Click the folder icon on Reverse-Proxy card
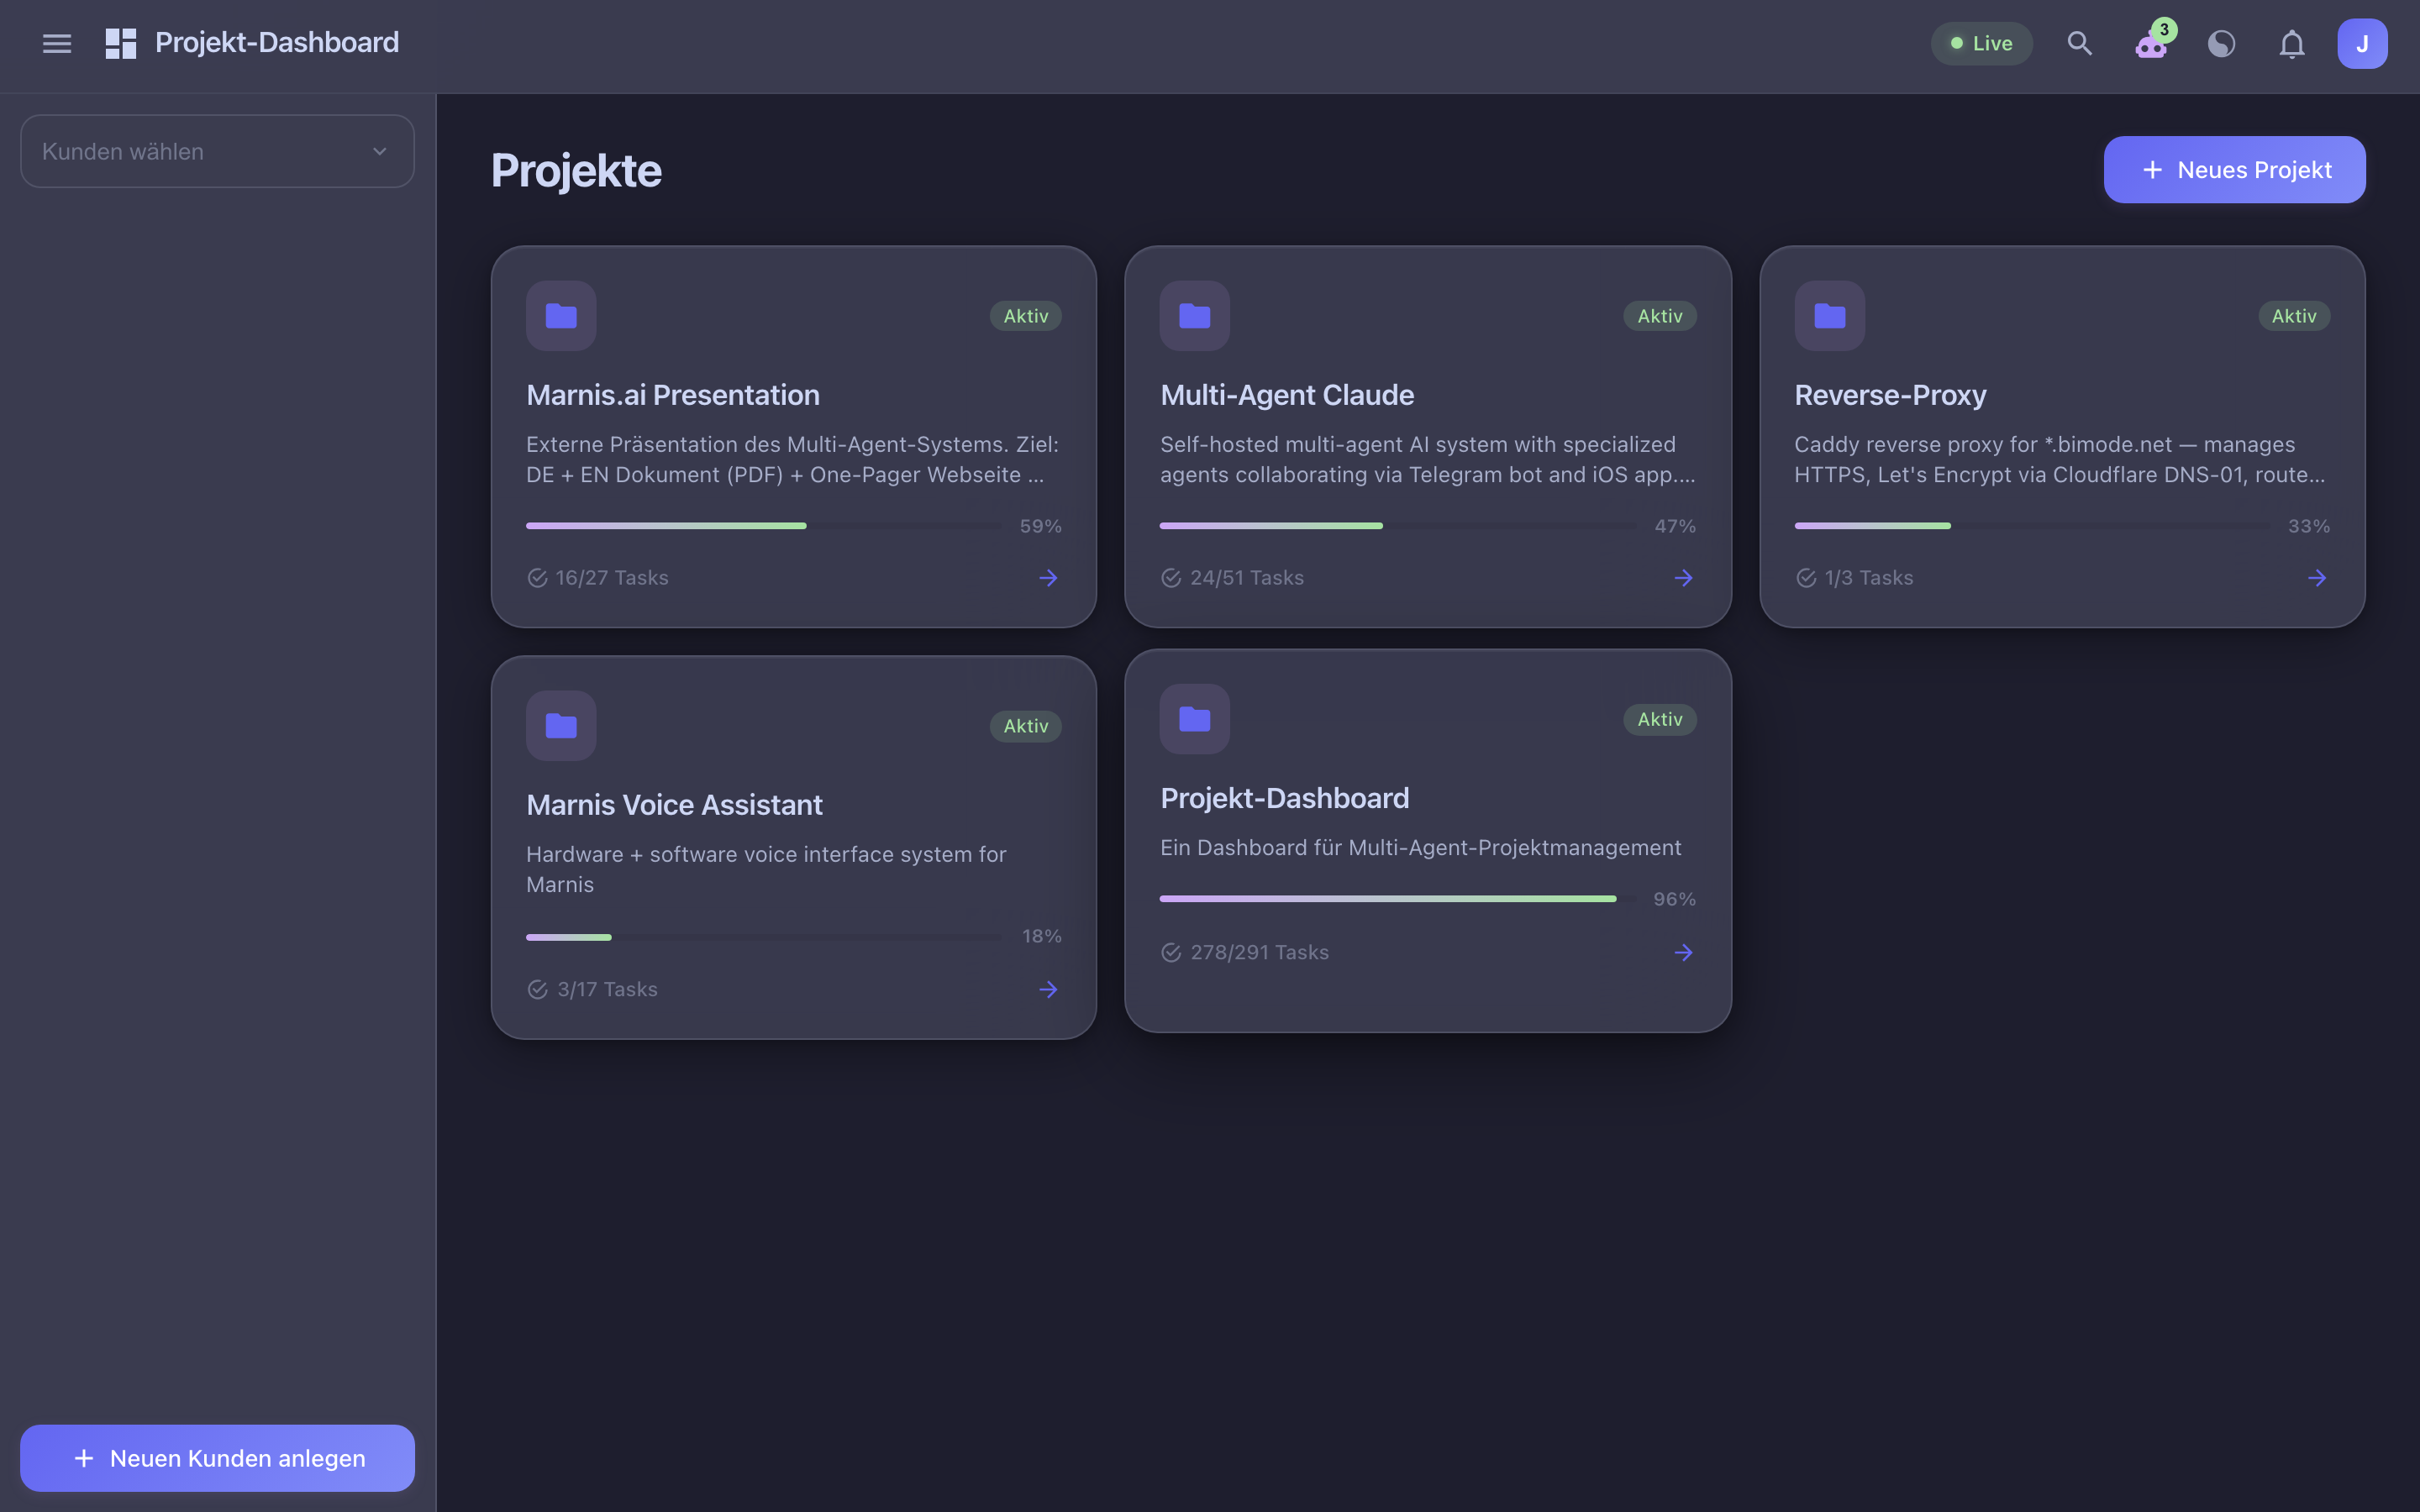The height and width of the screenshot is (1512, 2420). pos(1828,315)
